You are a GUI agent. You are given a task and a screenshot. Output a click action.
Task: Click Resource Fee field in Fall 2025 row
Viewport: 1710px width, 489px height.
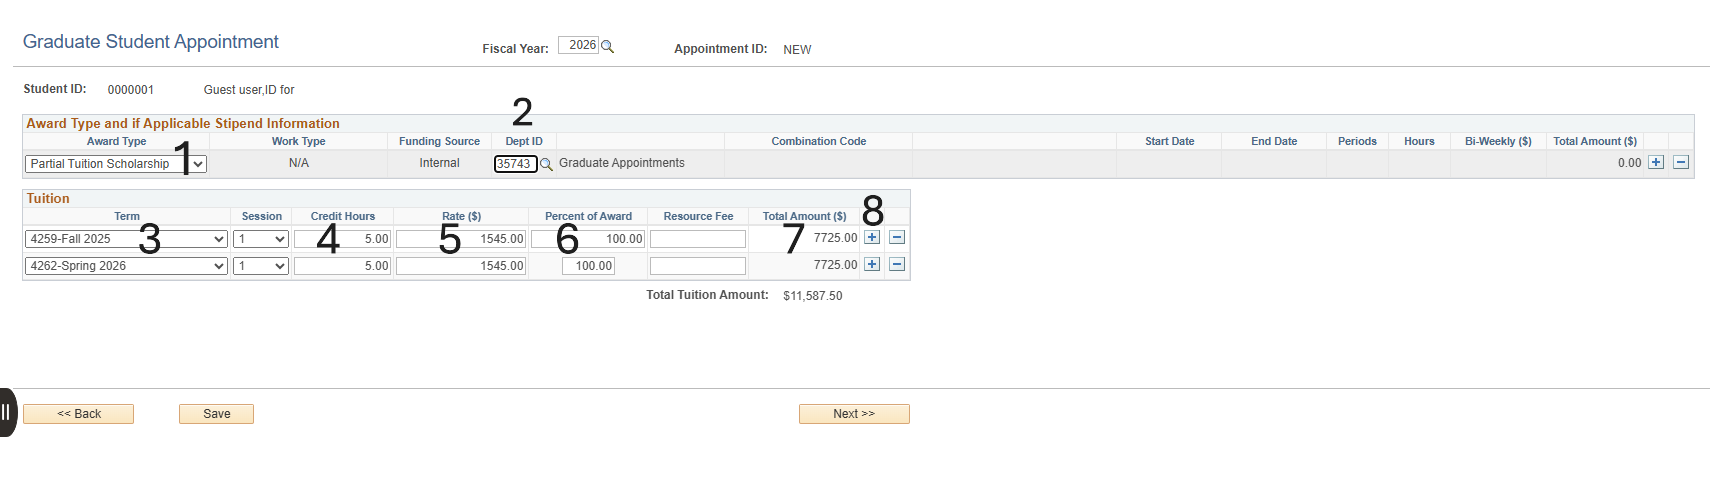(697, 239)
